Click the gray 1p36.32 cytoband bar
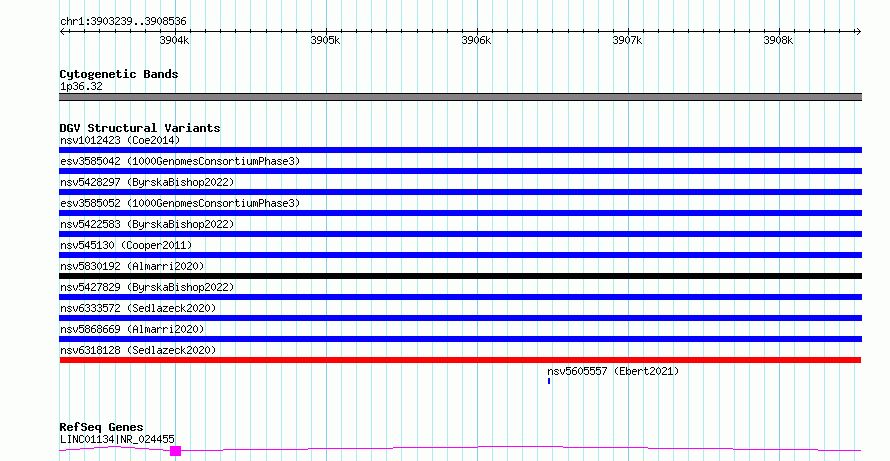This screenshot has width=890, height=461. click(x=460, y=97)
